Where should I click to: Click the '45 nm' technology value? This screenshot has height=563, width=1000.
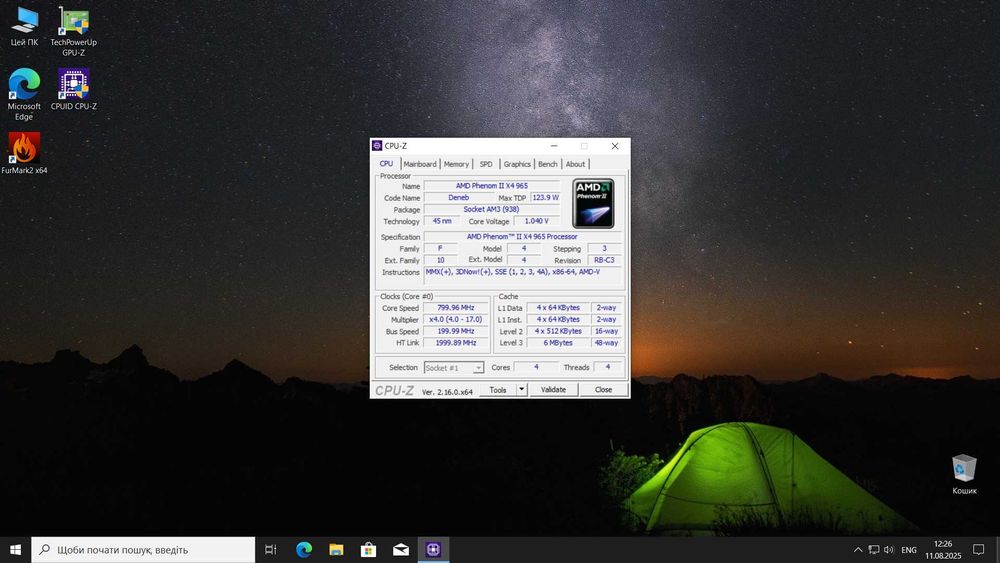coord(441,221)
